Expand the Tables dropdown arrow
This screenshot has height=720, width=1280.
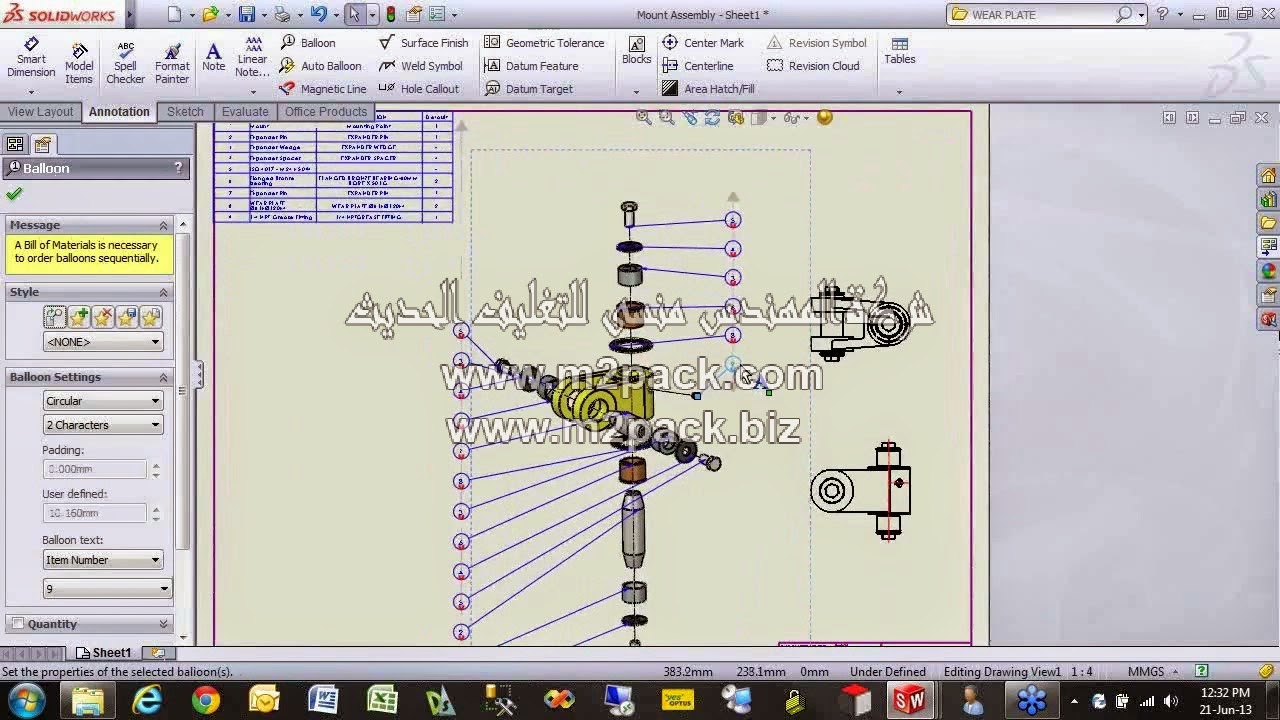click(899, 92)
